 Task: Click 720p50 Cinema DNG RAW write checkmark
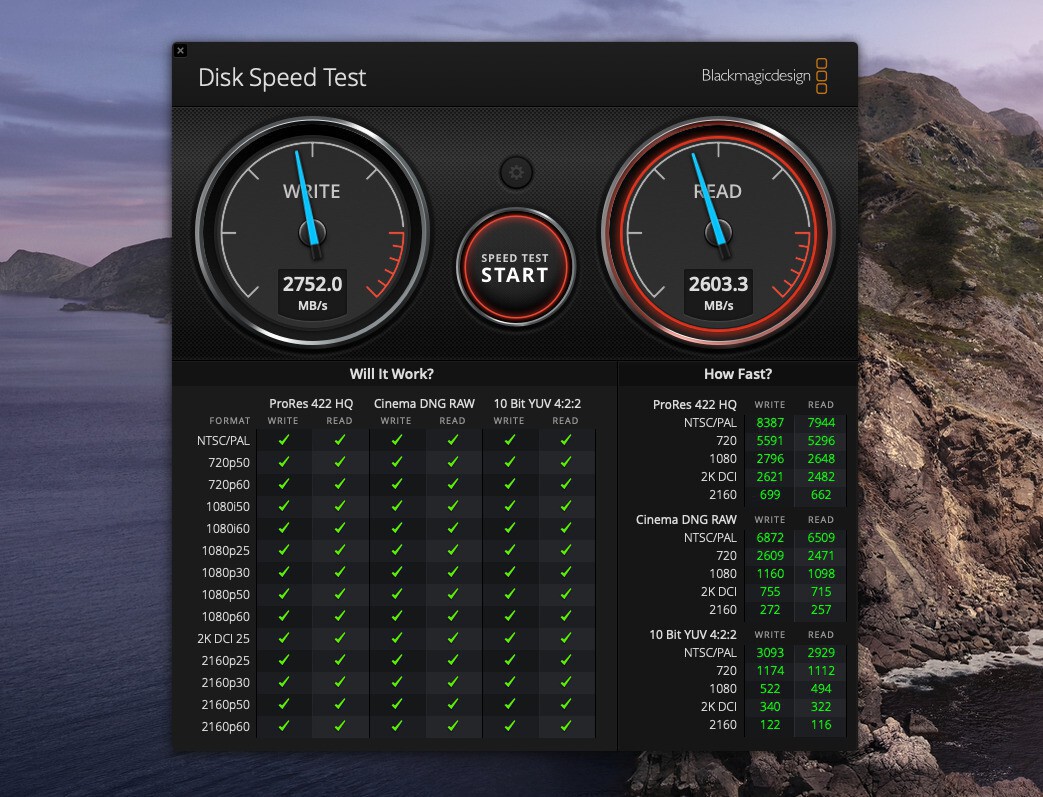pyautogui.click(x=397, y=462)
